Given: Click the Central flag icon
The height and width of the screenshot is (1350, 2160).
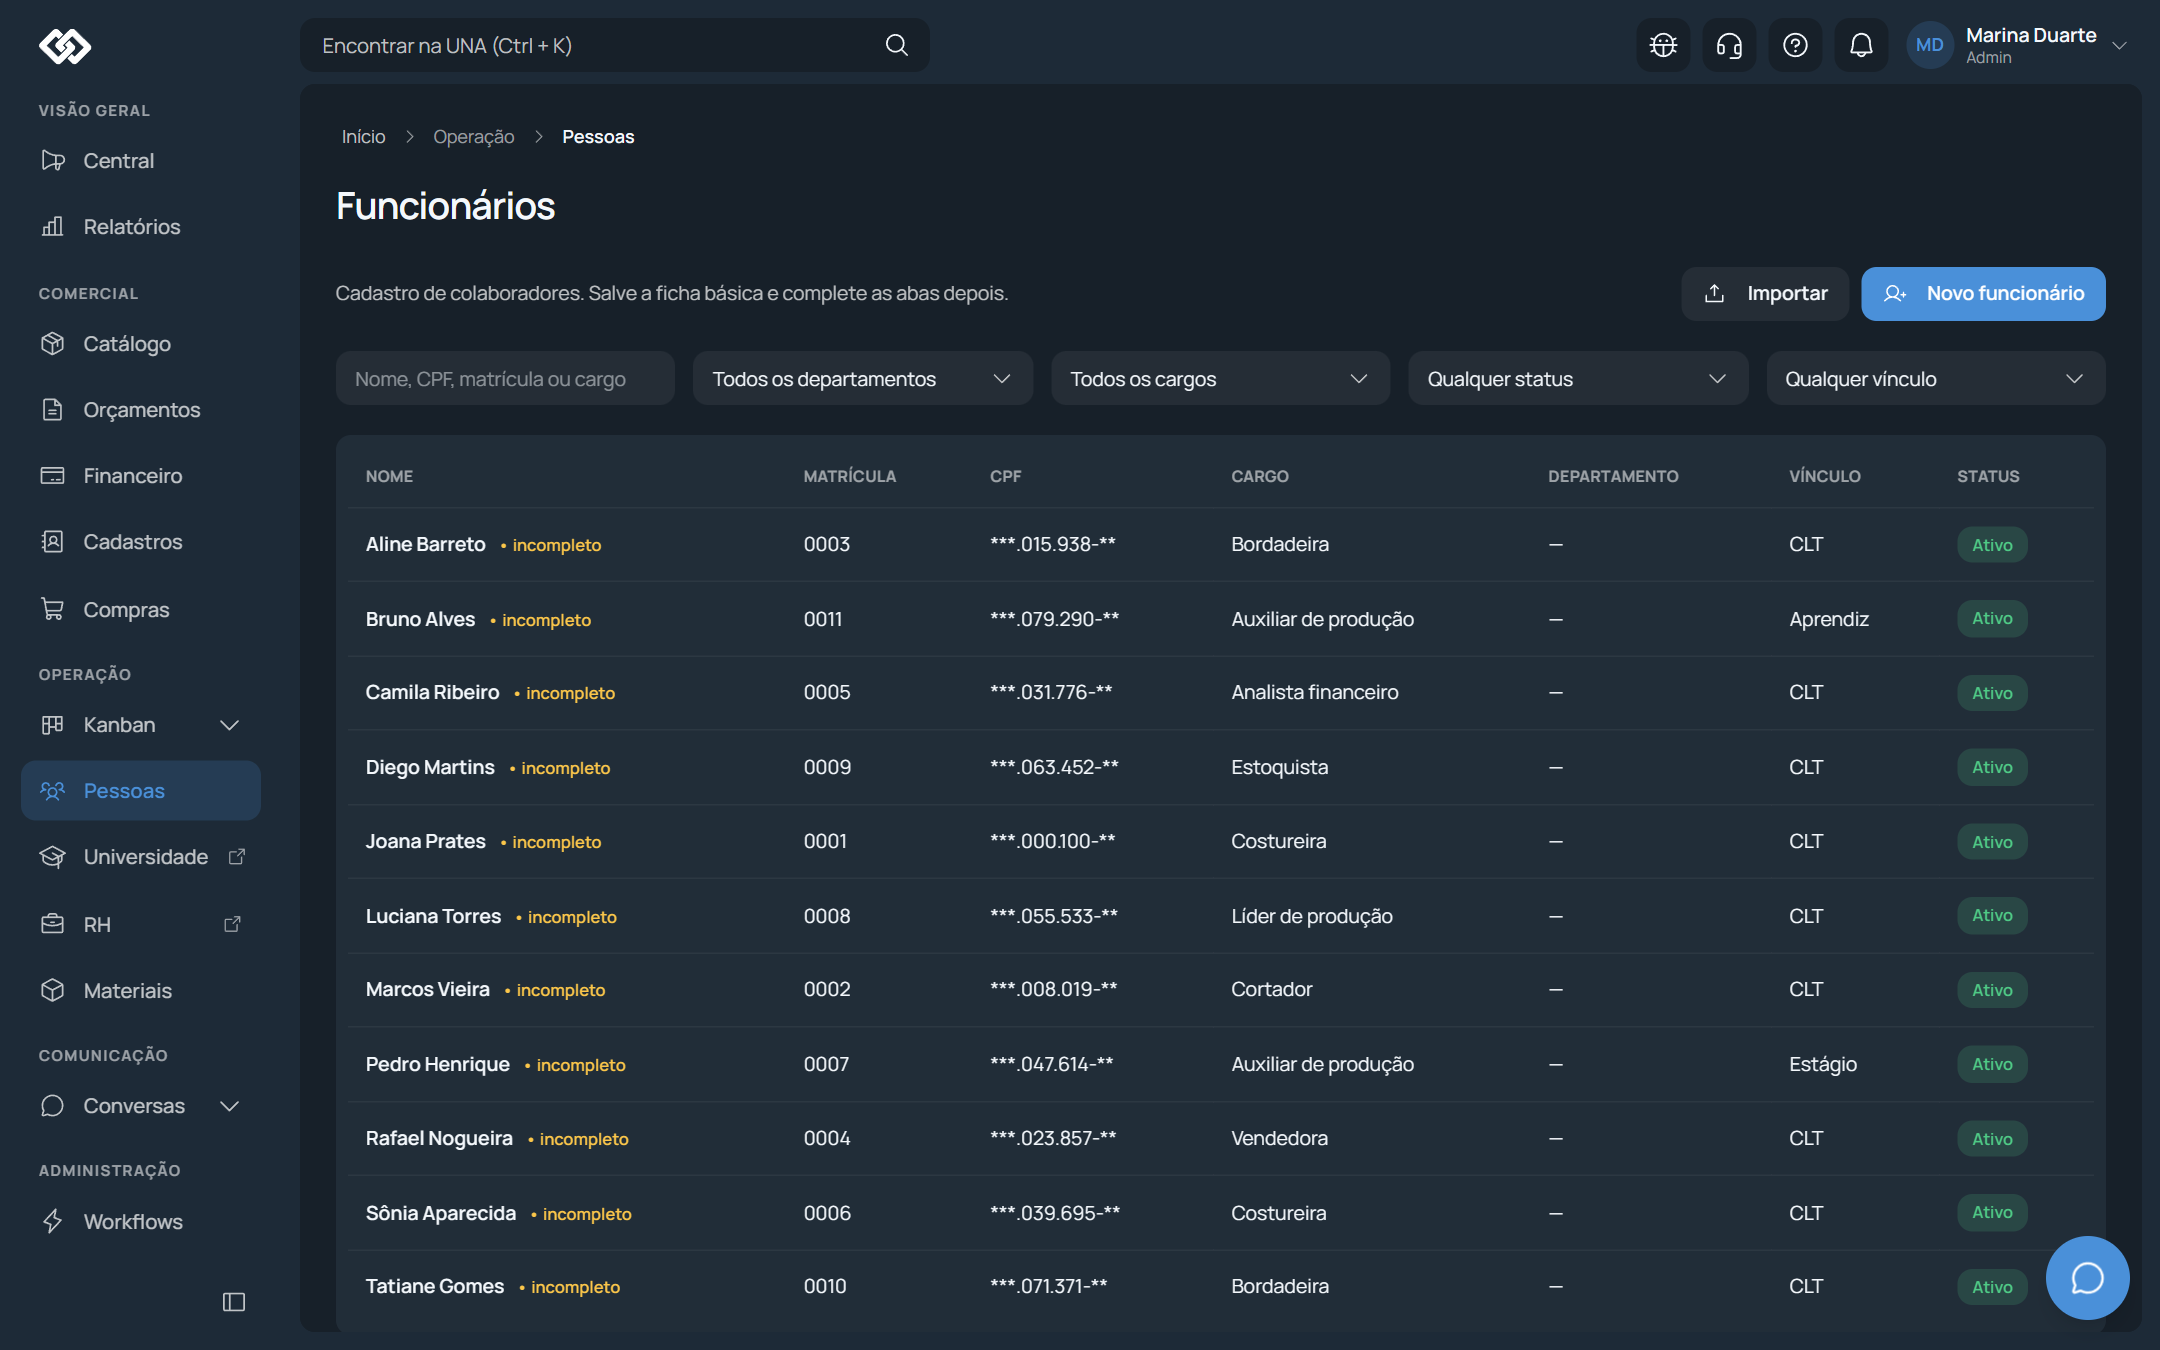Looking at the screenshot, I should 53,161.
